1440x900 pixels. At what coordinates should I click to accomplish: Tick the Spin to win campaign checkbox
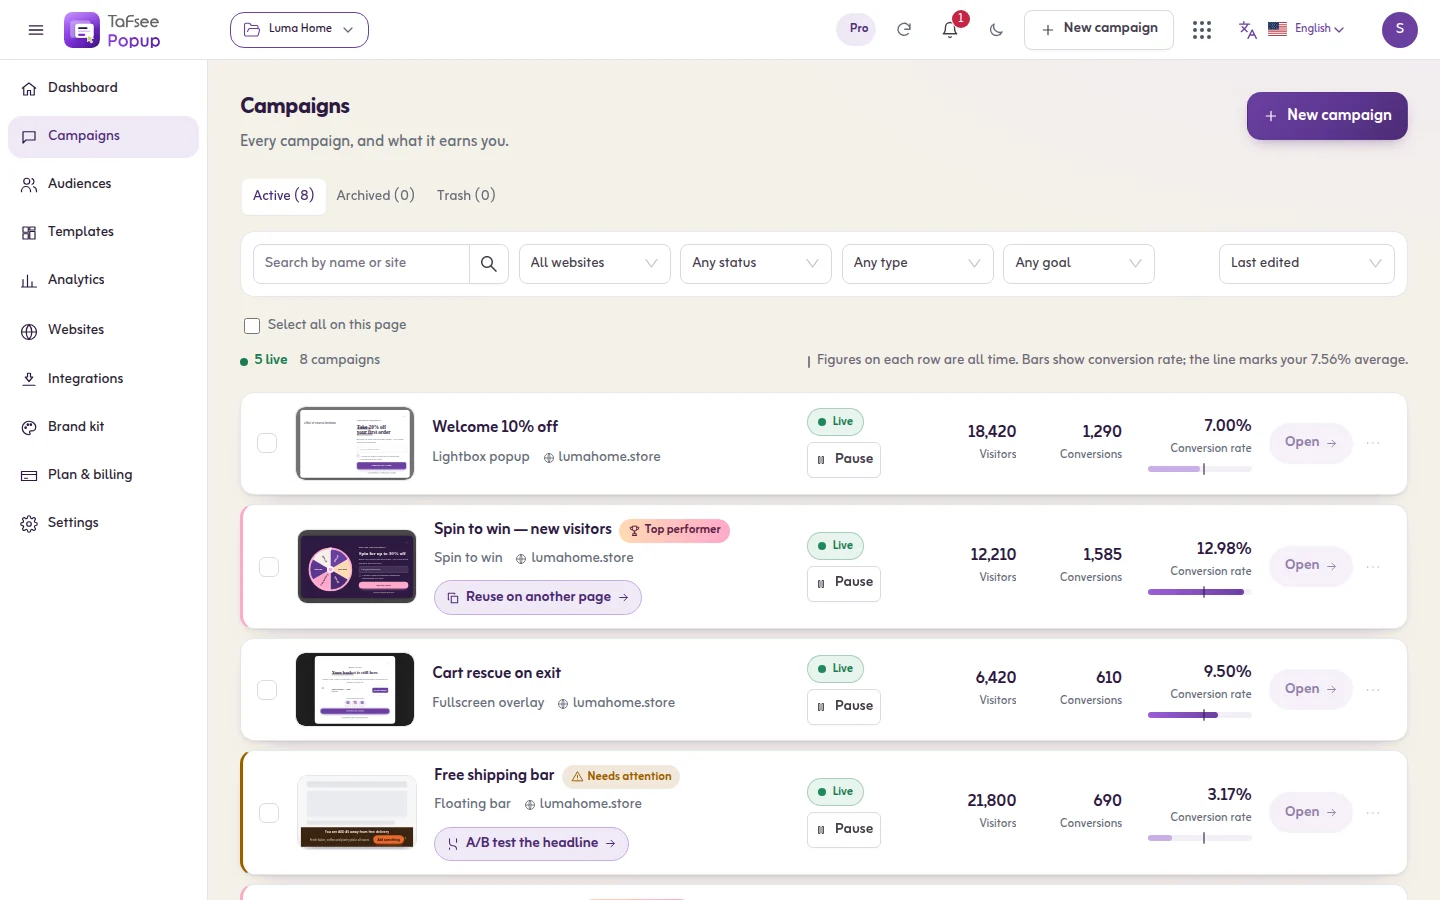coord(269,567)
